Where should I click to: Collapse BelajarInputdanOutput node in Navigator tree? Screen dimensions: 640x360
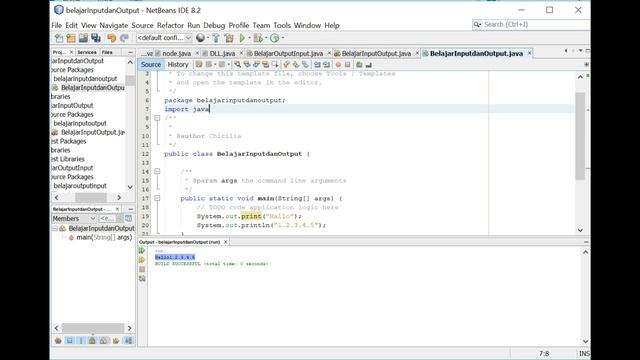55,228
